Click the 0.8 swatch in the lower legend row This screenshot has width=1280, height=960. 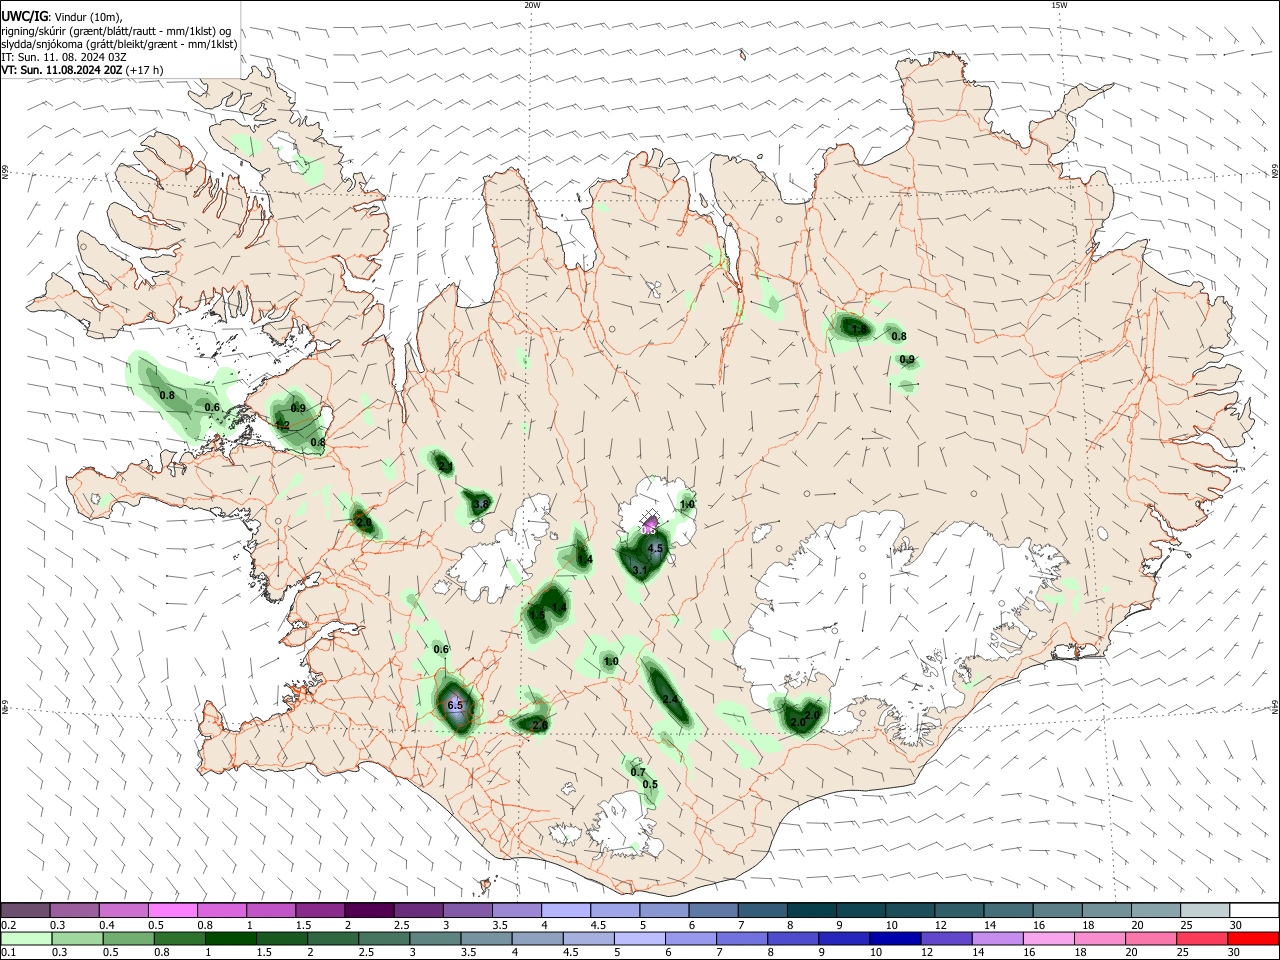177,938
